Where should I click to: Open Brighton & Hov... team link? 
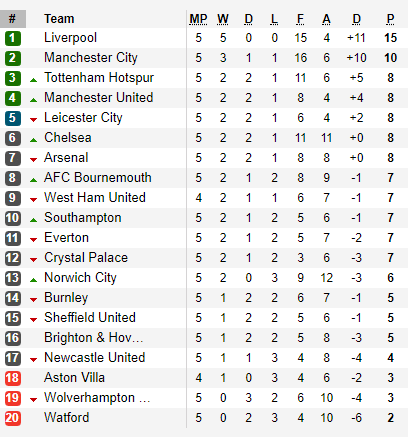click(x=94, y=338)
